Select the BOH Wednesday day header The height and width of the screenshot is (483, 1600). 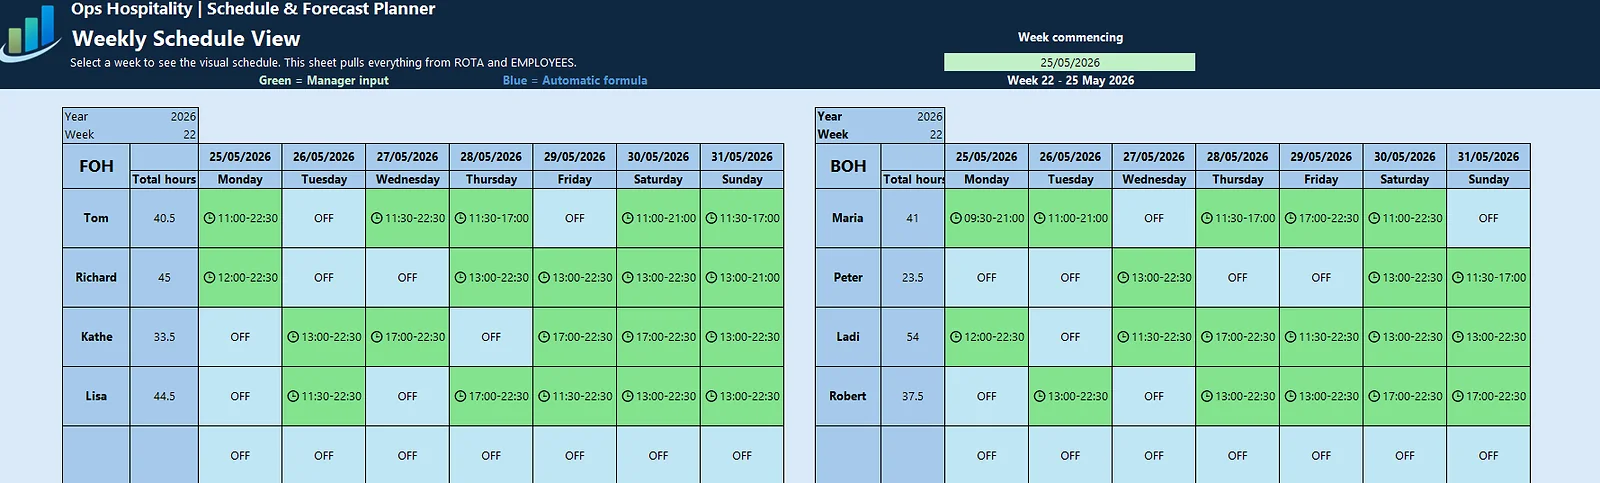pos(1154,179)
